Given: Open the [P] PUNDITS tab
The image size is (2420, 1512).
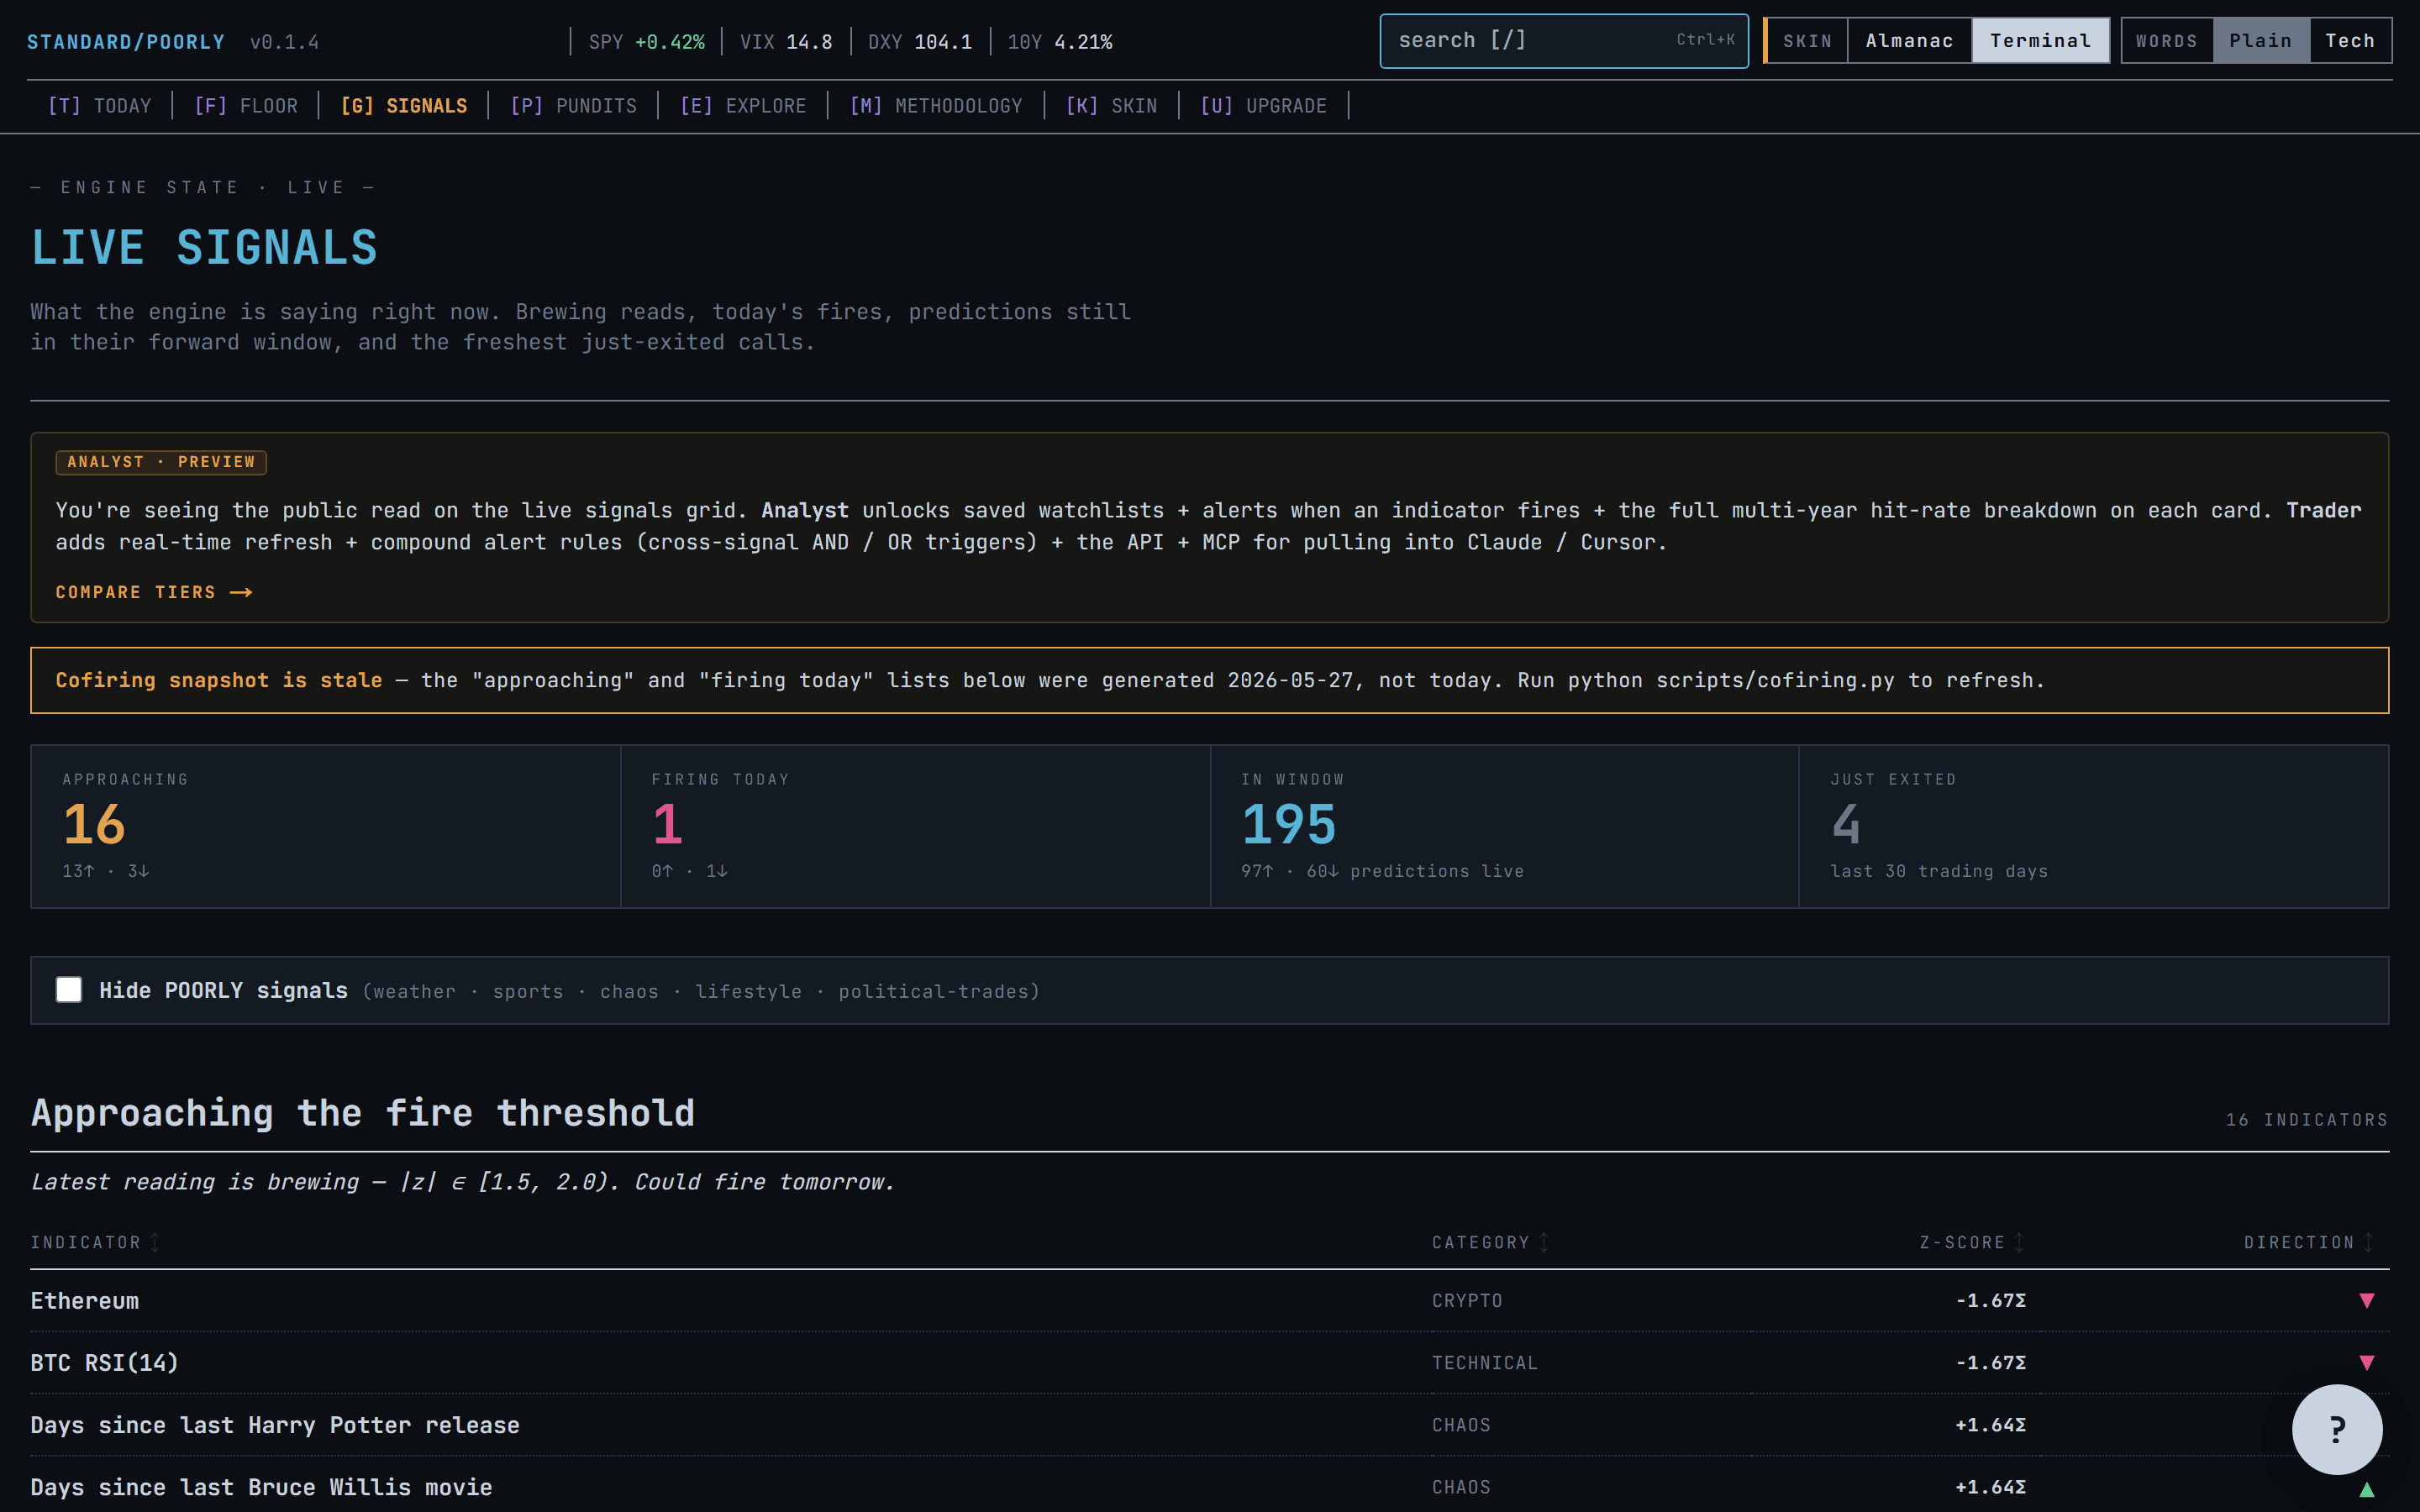Looking at the screenshot, I should (x=573, y=106).
